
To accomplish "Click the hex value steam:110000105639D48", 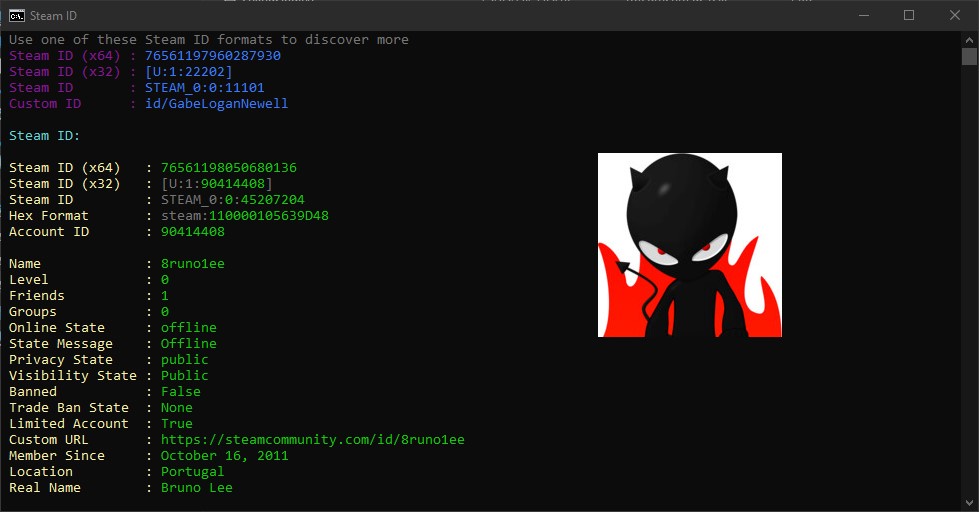I will click(245, 216).
